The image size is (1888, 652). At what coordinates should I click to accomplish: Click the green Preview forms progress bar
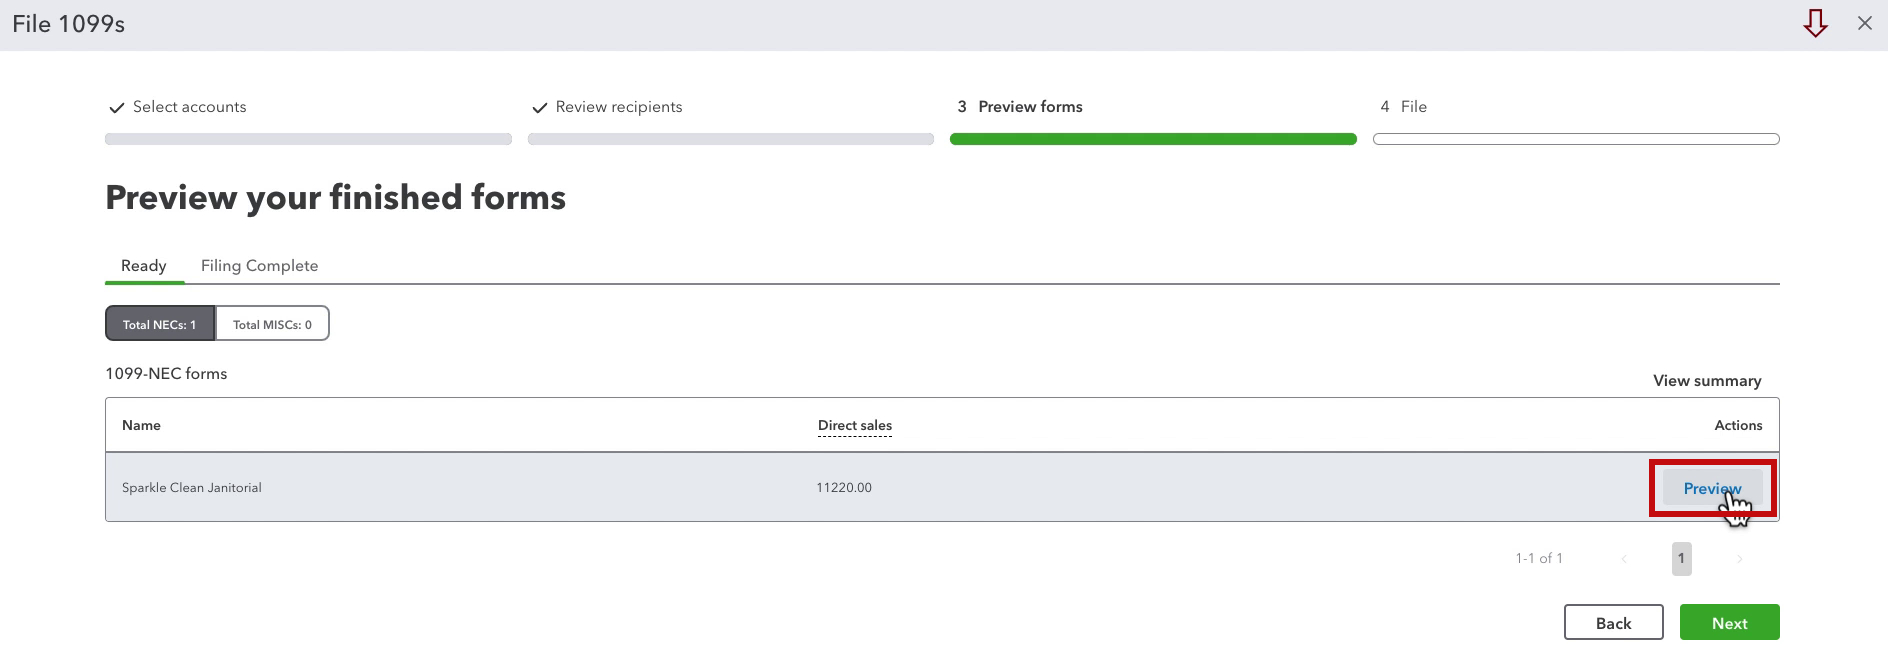tap(1153, 139)
